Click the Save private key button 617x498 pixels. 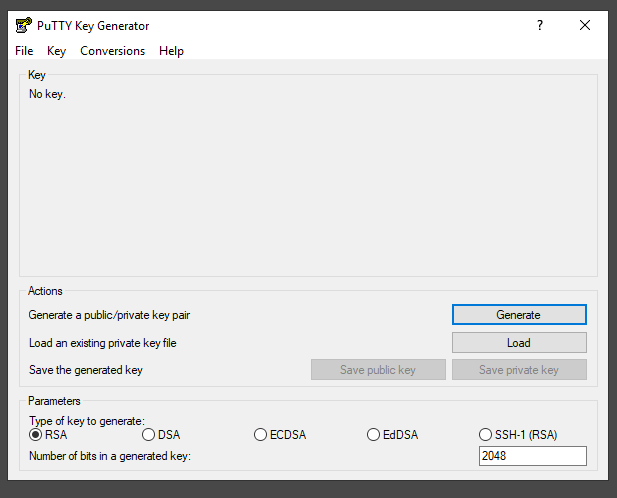pyautogui.click(x=518, y=370)
